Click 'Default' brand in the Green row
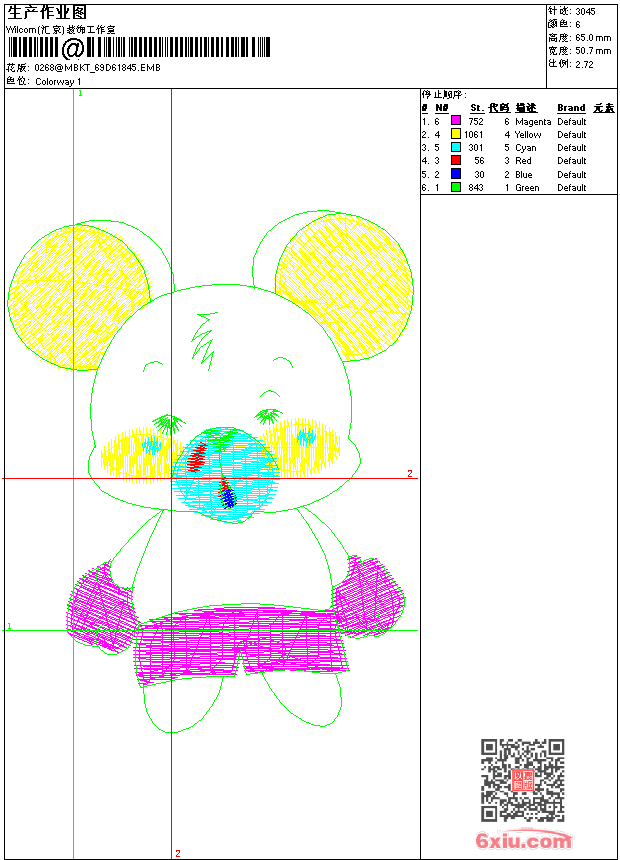 572,188
